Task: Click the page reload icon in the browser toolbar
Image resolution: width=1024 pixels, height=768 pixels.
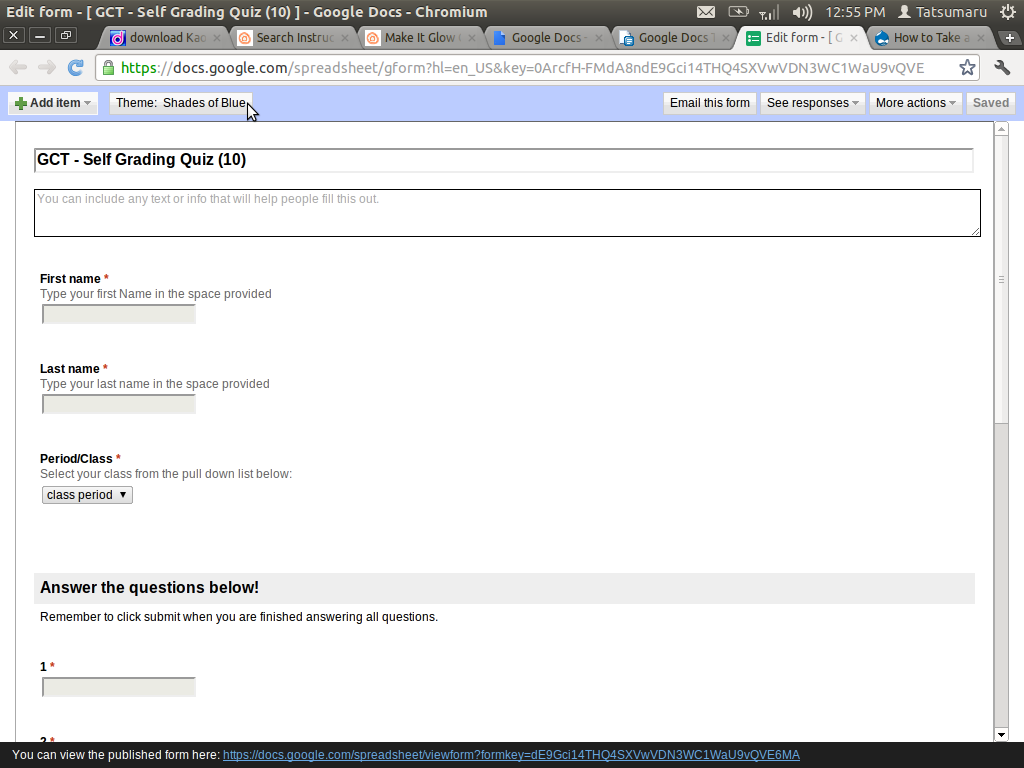Action: click(x=75, y=67)
